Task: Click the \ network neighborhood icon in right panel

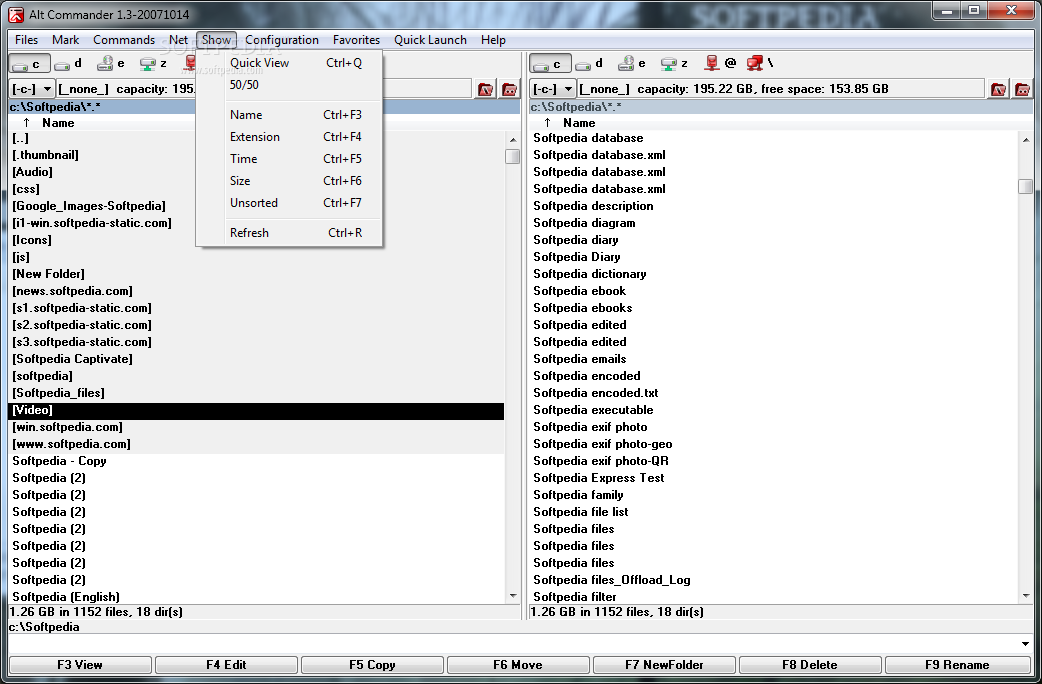Action: pyautogui.click(x=760, y=63)
